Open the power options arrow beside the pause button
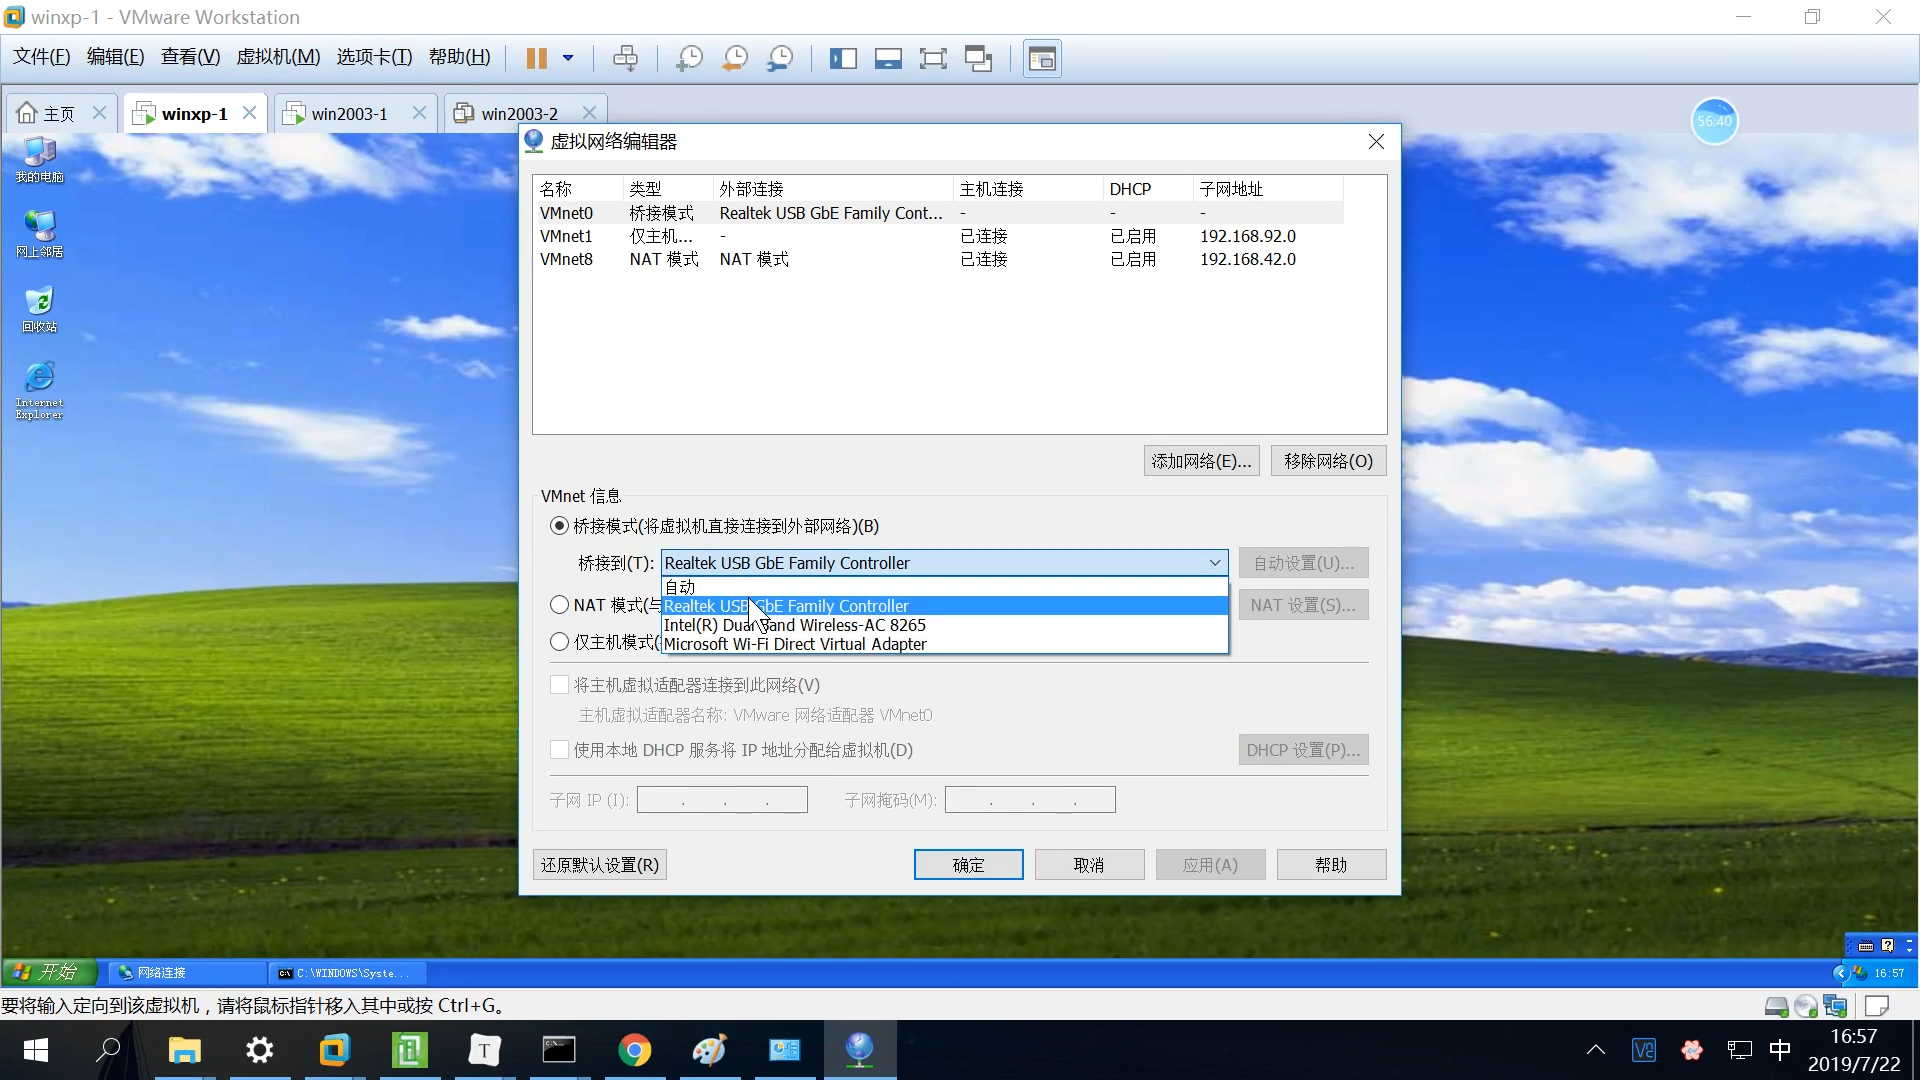The width and height of the screenshot is (1920, 1080). pos(568,58)
